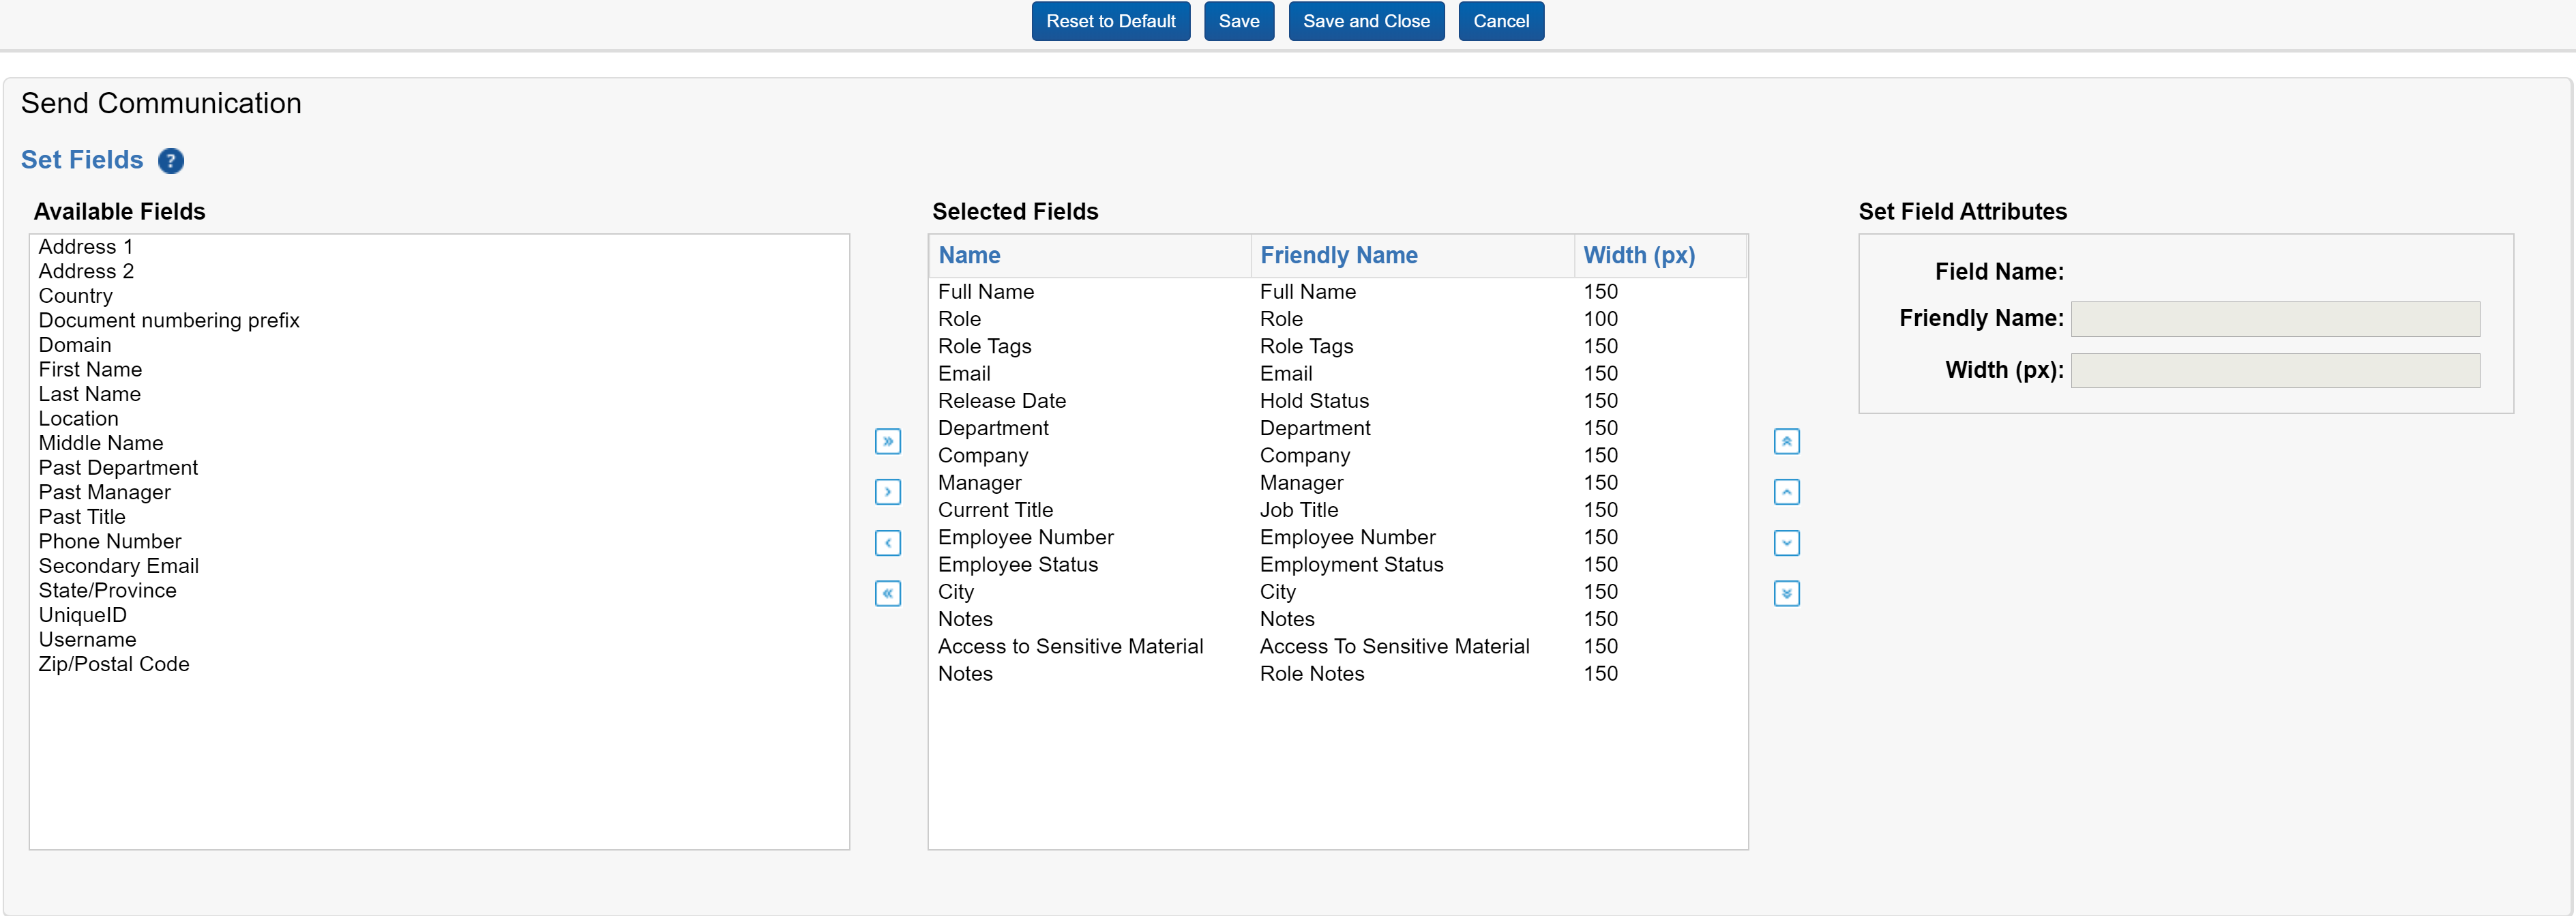This screenshot has width=2576, height=916.
Task: Select Address 1 in Available Fields
Action: pyautogui.click(x=439, y=247)
